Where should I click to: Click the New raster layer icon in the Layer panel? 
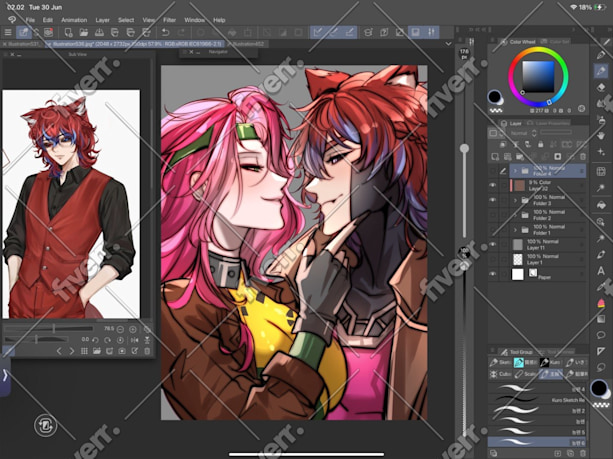tap(495, 157)
